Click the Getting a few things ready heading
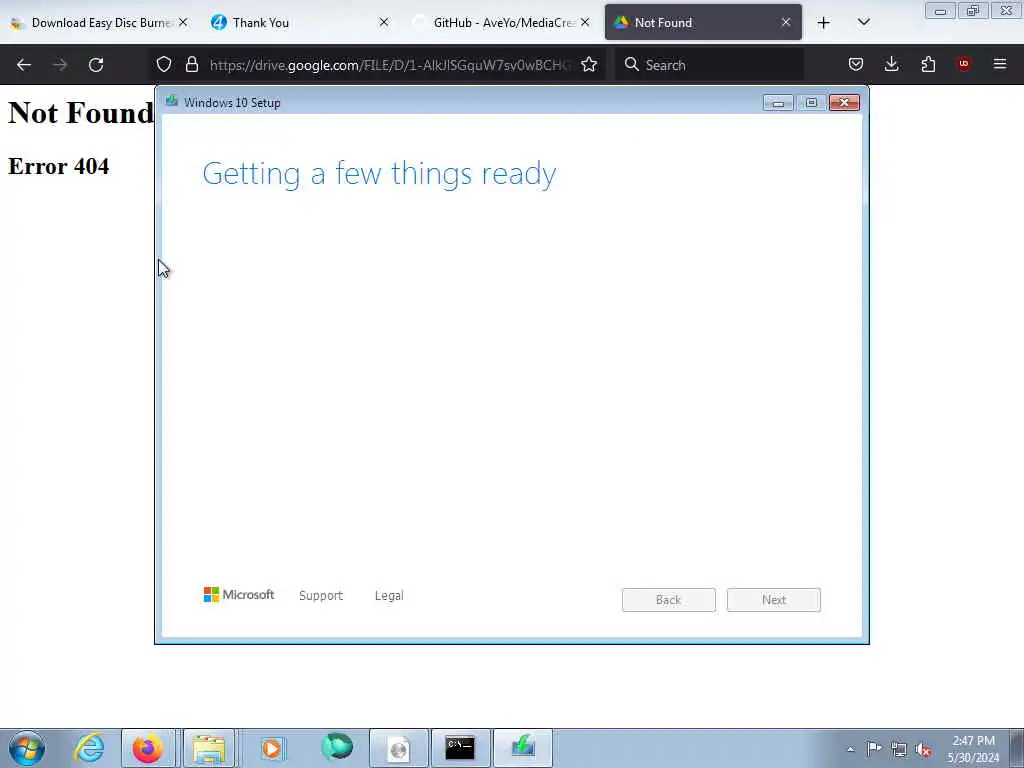The width and height of the screenshot is (1024, 768). tap(379, 174)
